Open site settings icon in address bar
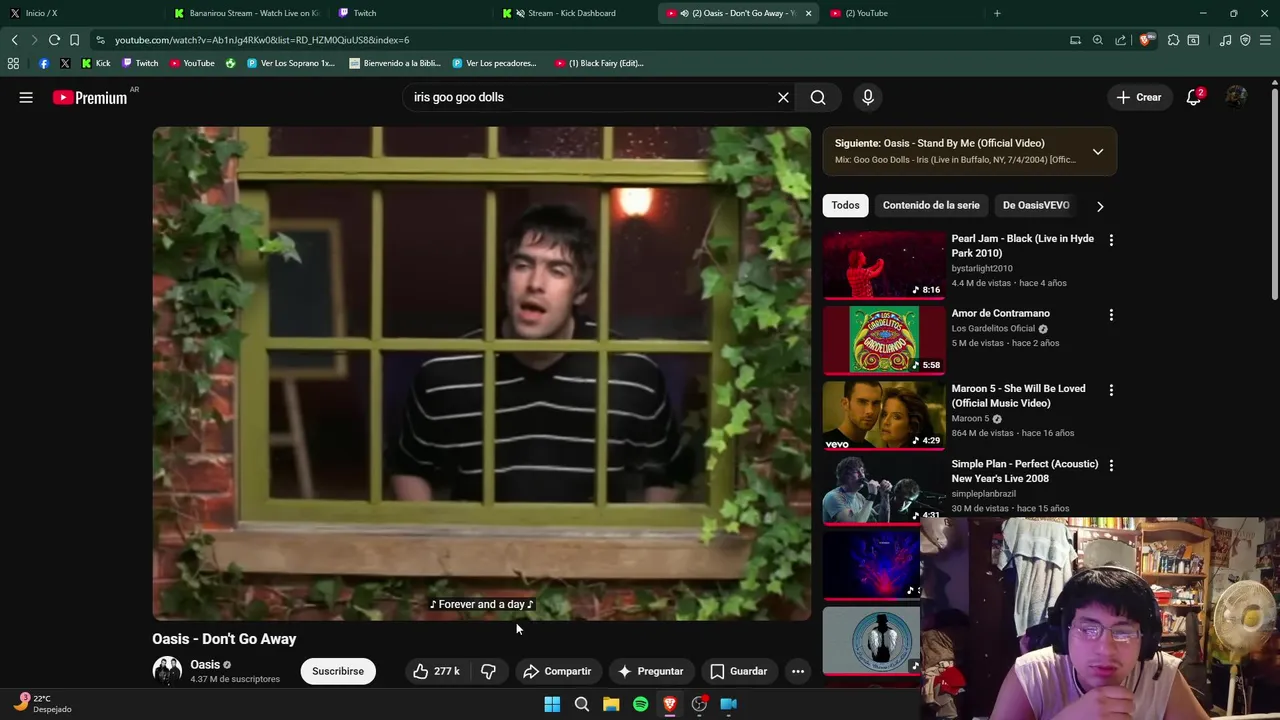 pos(100,40)
